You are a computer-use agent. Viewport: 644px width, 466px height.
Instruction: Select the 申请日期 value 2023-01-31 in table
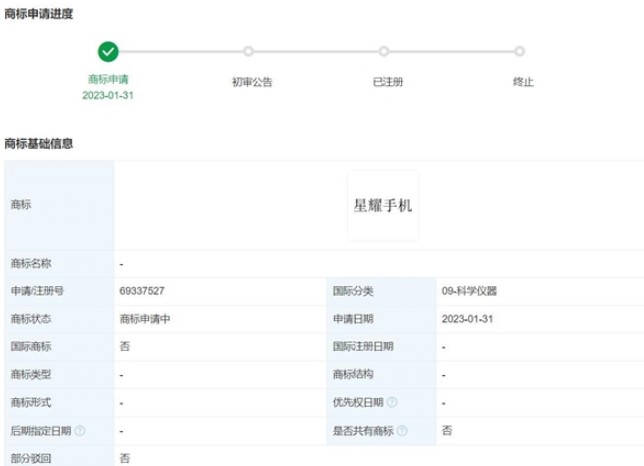[467, 319]
